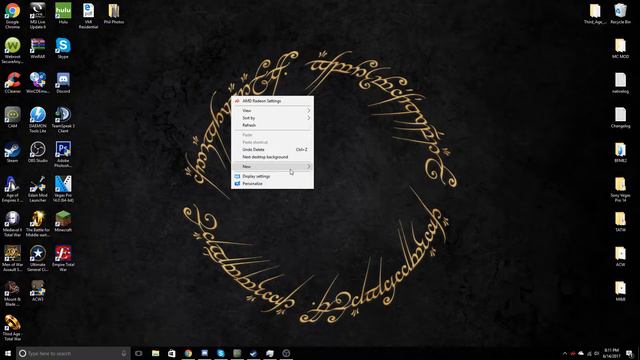Open Phil Photos folder on desktop
Viewport: 640px width, 360px height.
coord(114,13)
